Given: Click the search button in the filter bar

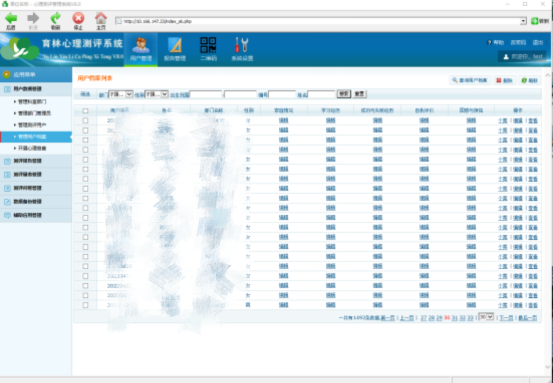Looking at the screenshot, I should point(344,94).
